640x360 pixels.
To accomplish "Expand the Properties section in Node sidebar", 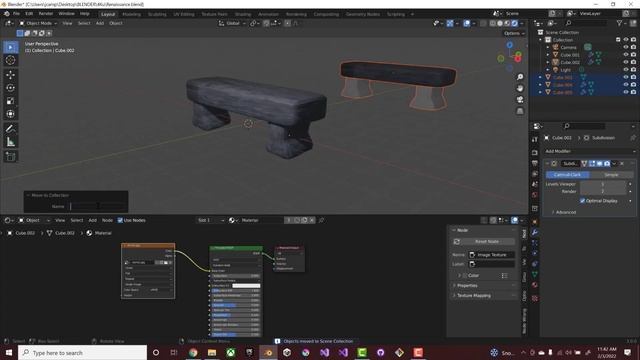I will point(467,286).
